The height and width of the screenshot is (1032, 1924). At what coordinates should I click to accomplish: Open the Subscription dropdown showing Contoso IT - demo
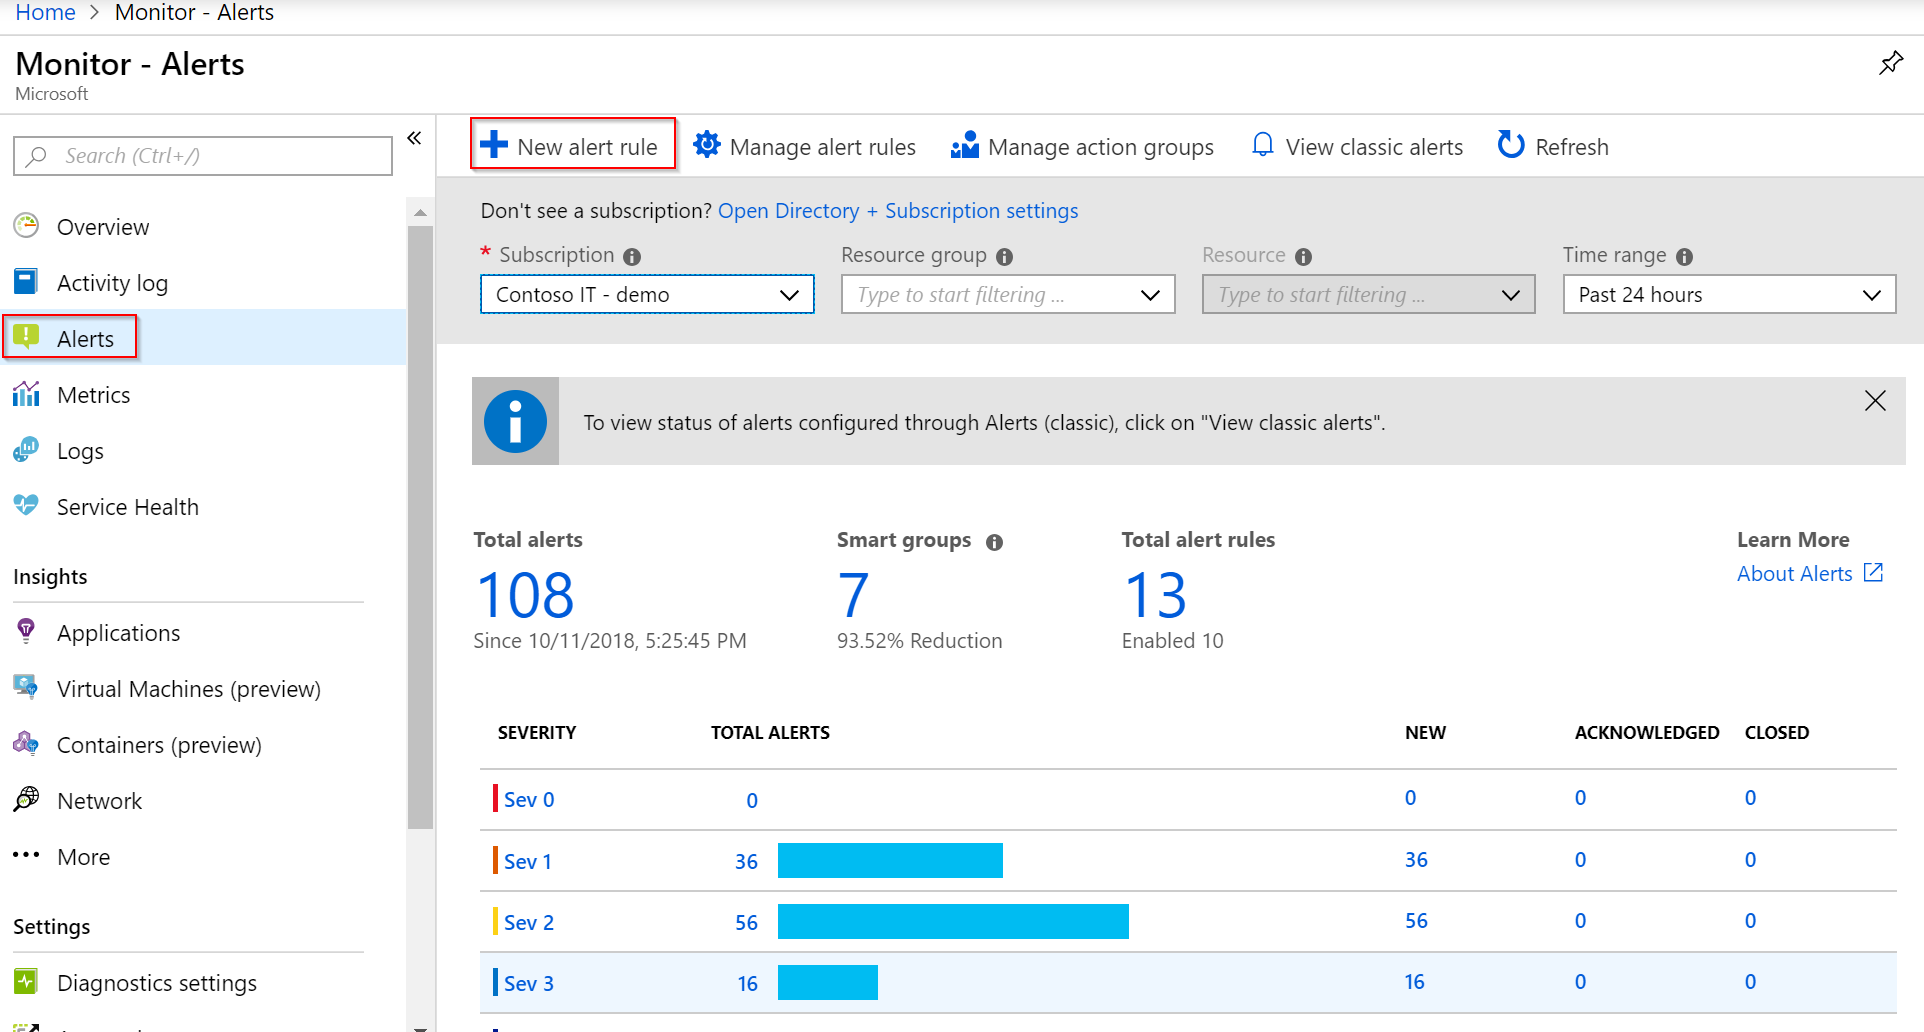(647, 294)
